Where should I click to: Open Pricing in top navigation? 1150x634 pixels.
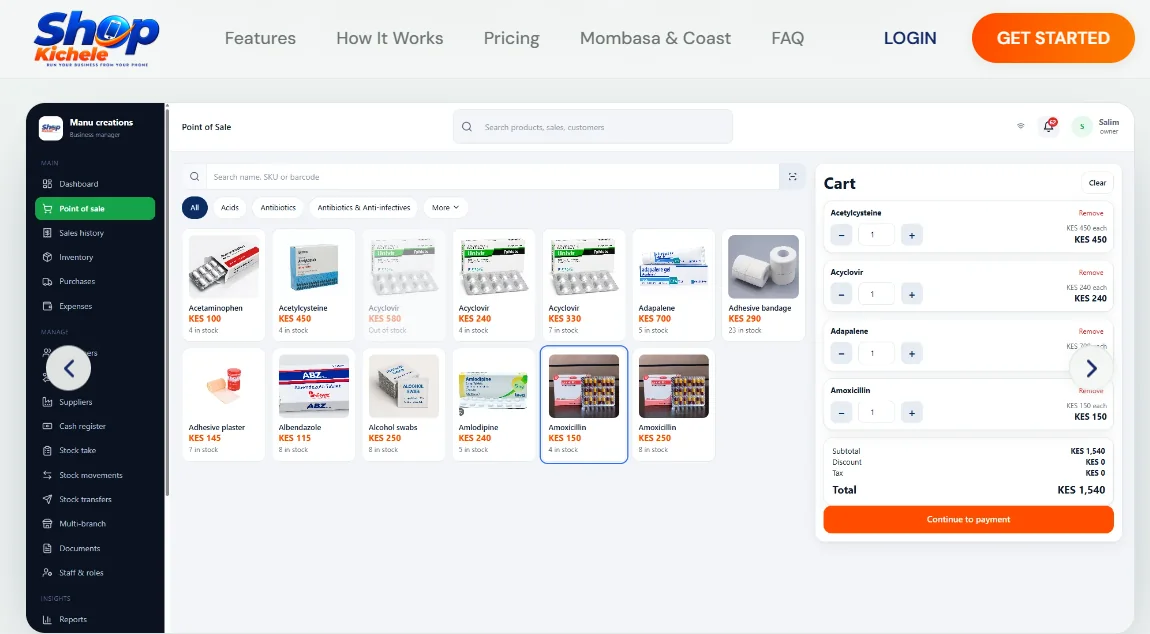(511, 38)
